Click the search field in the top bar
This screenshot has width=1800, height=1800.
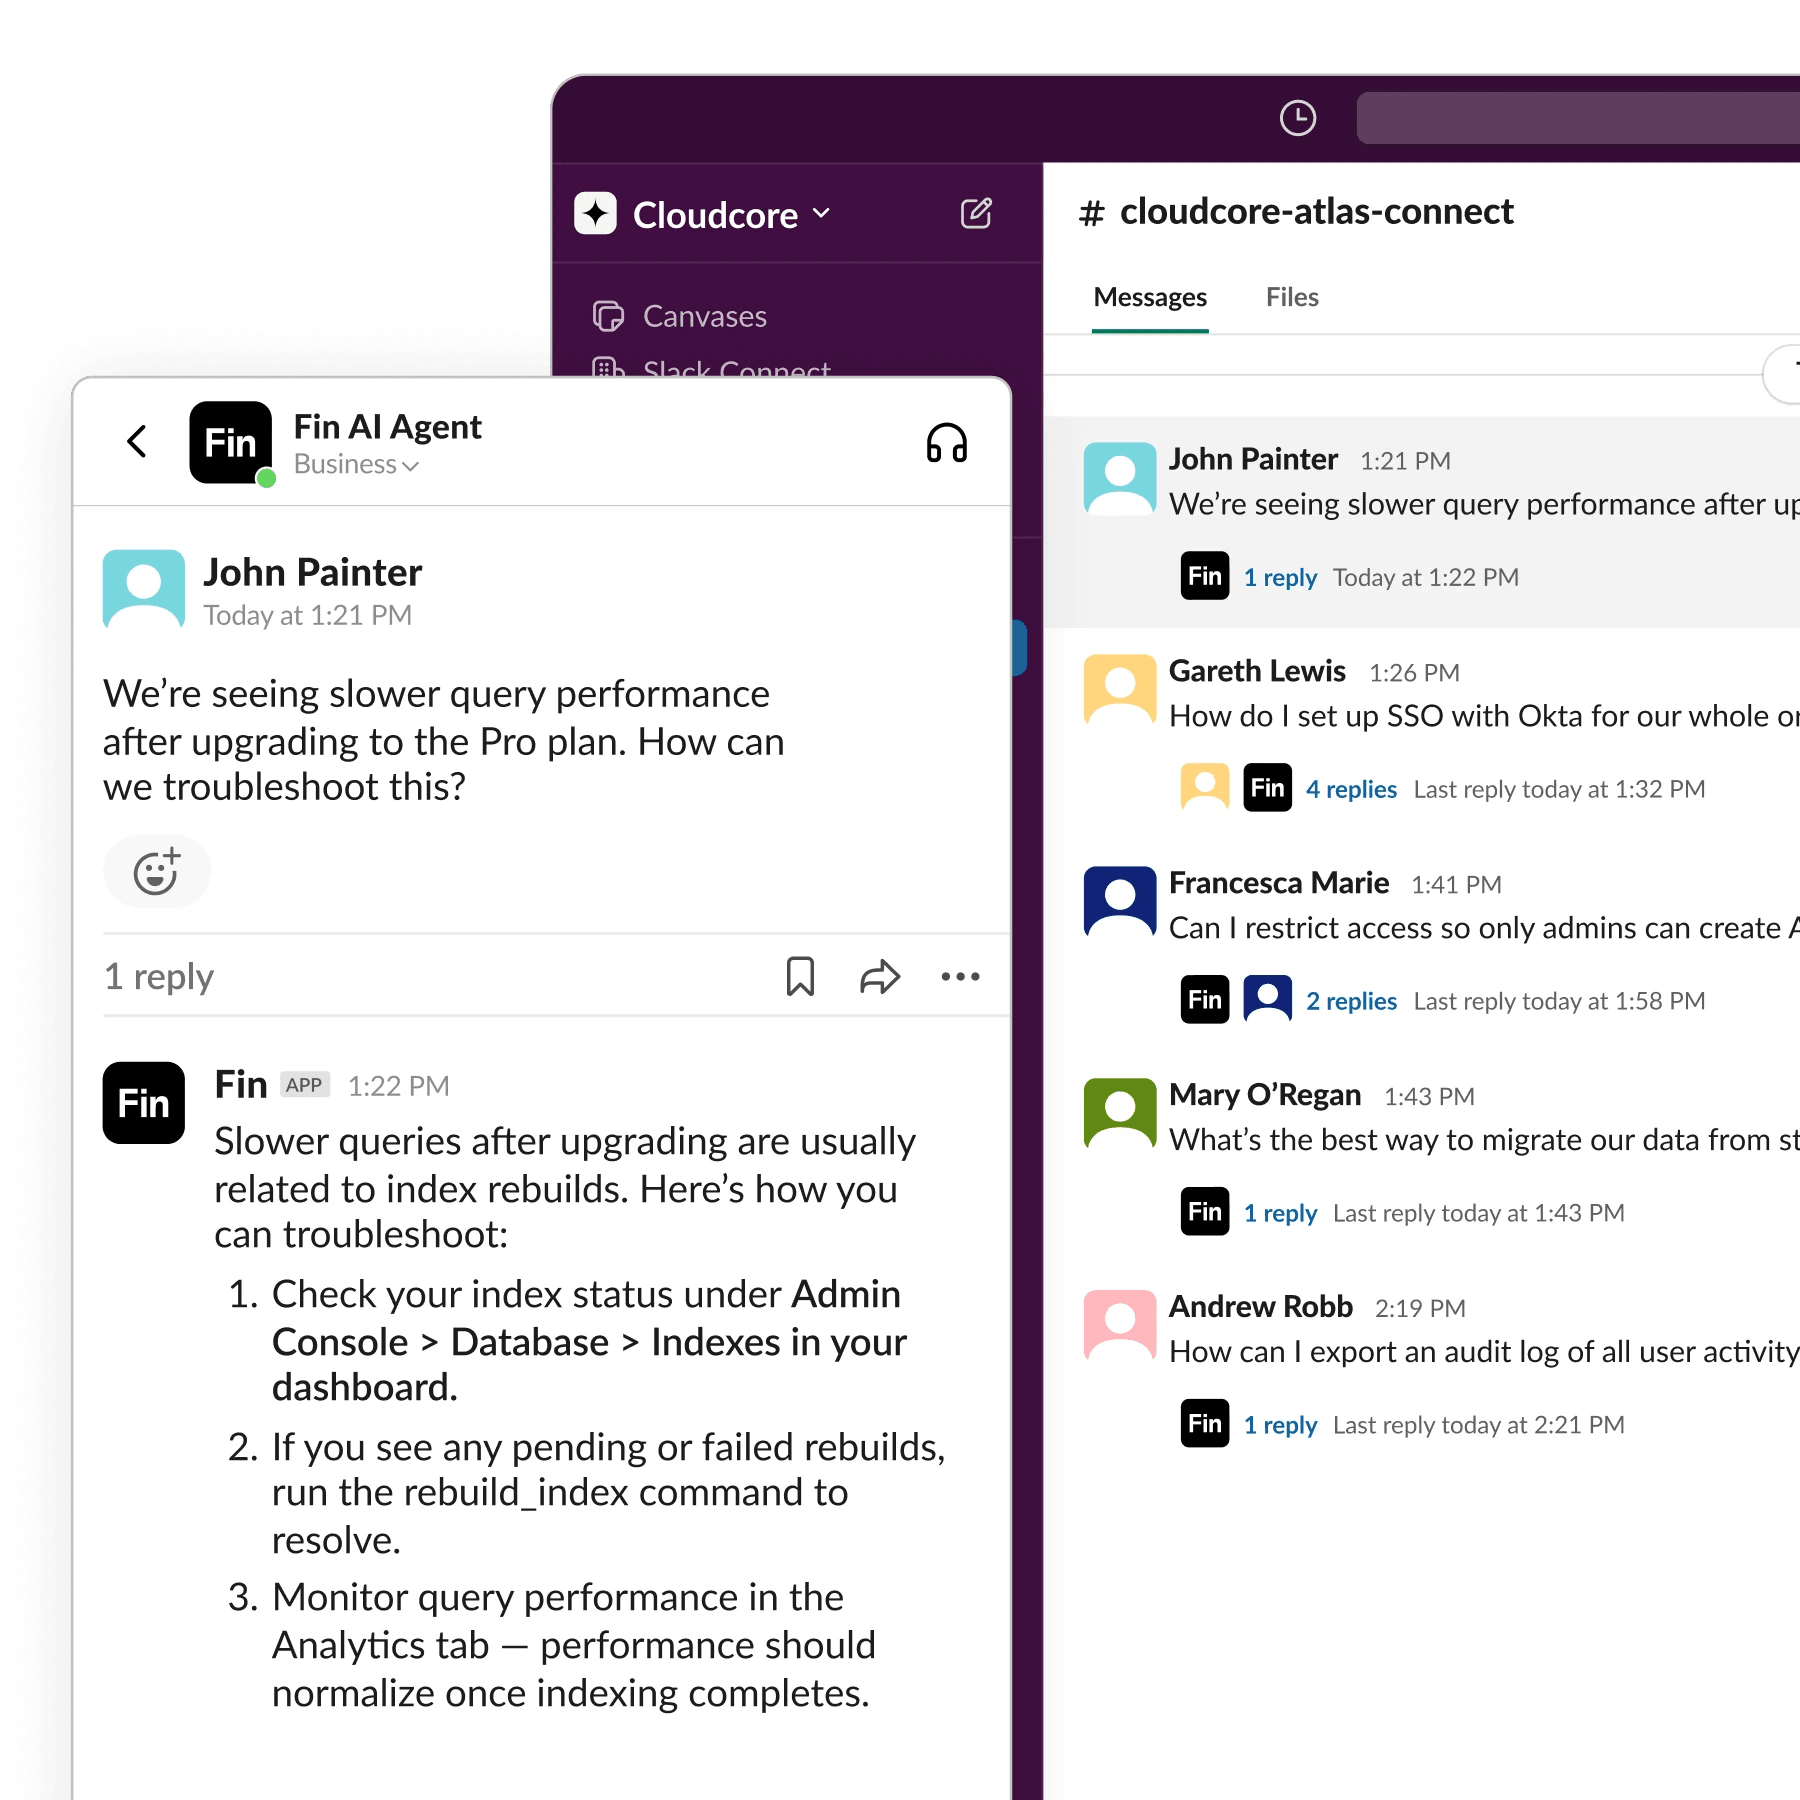1578,118
